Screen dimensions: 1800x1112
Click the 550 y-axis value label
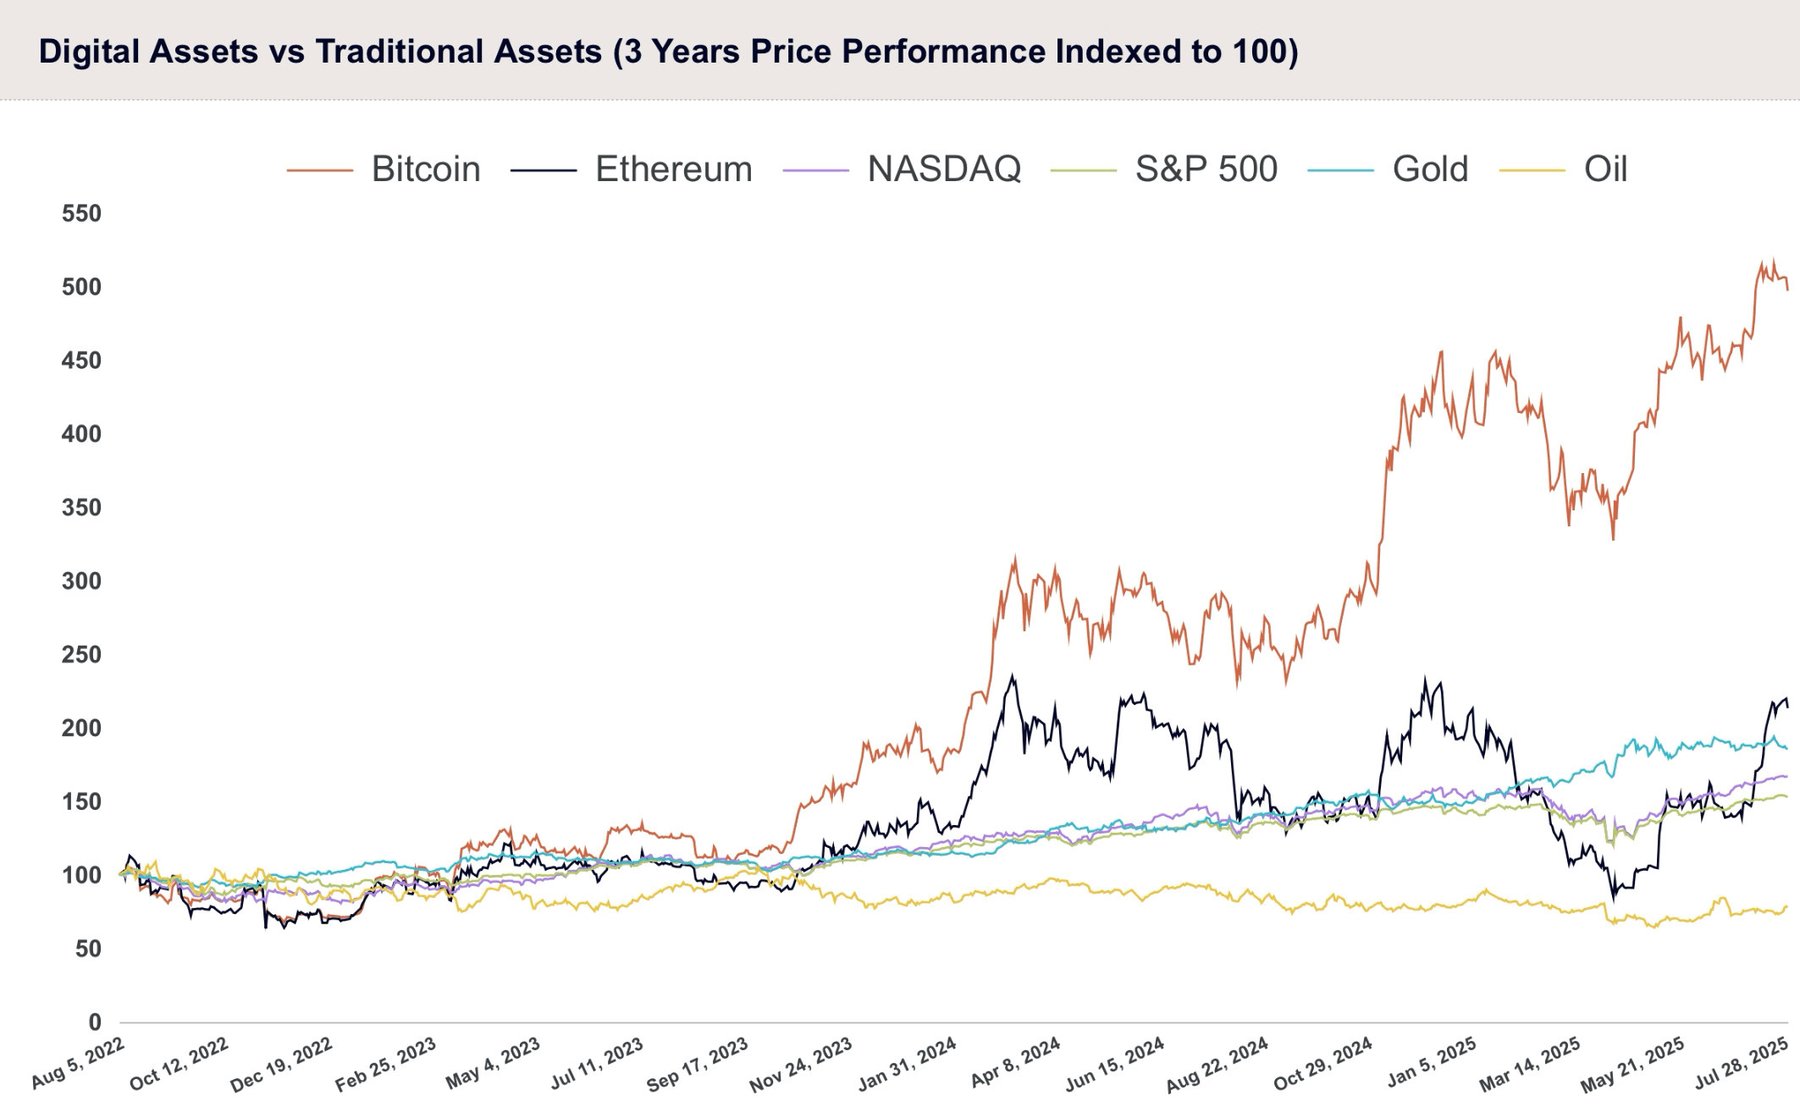[82, 214]
